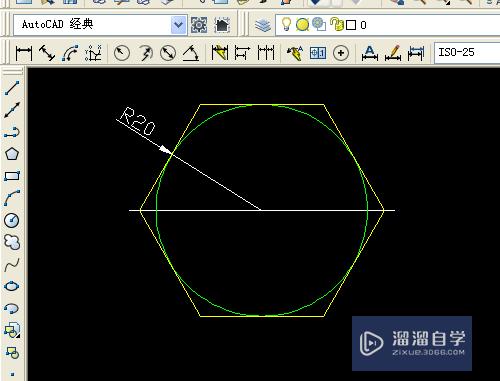Image resolution: width=500 pixels, height=381 pixels.
Task: Select the Arc Length dimension tool
Action: click(x=70, y=53)
